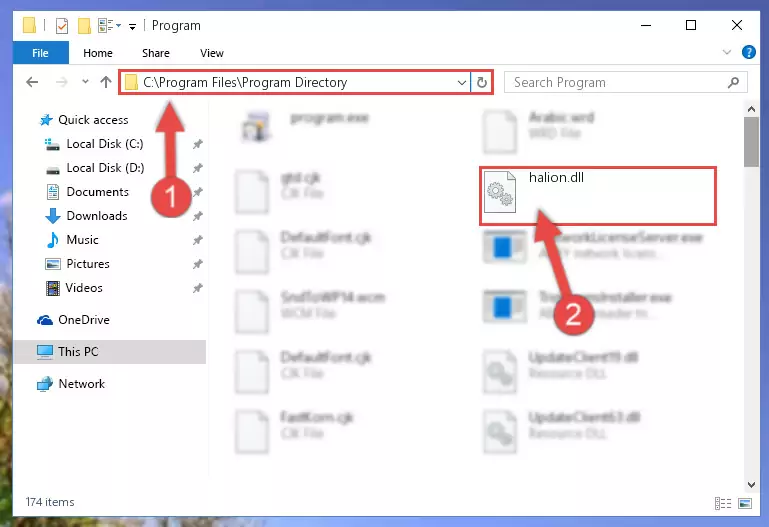The width and height of the screenshot is (769, 527).
Task: Click the title bar folder icon
Action: [x=29, y=25]
